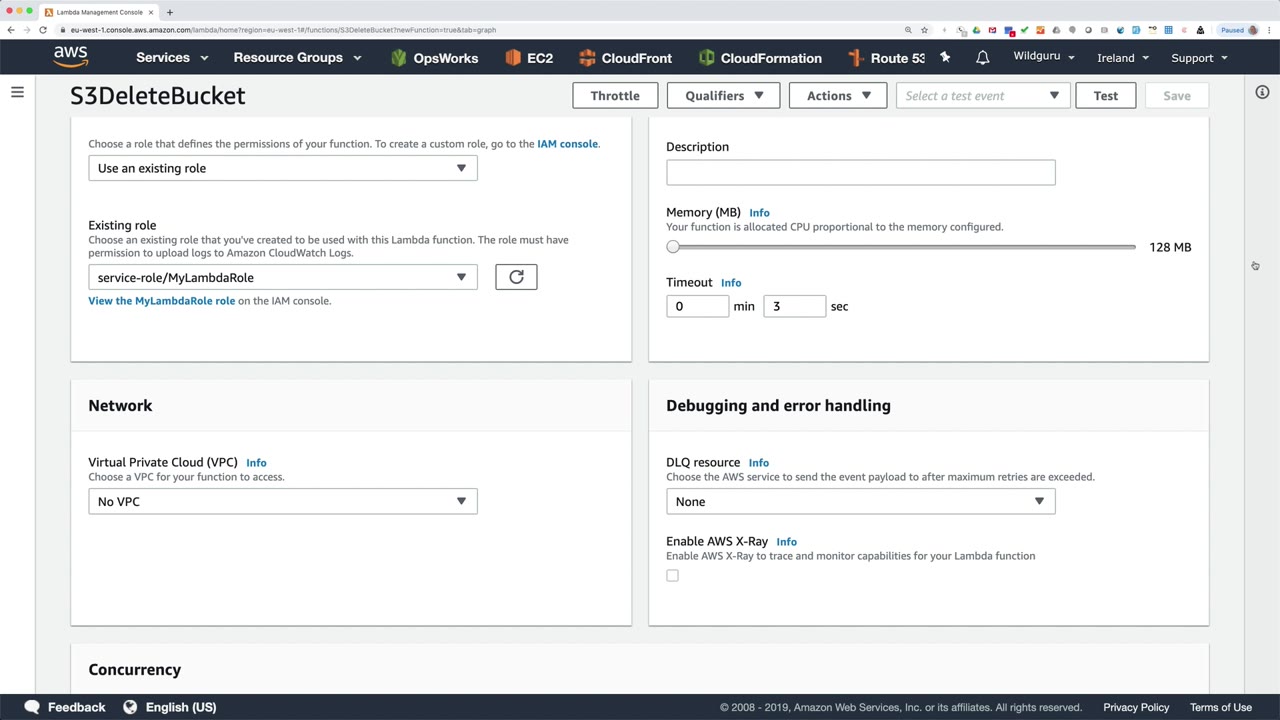Image resolution: width=1280 pixels, height=720 pixels.
Task: Click the Info link next to Memory (MB)
Action: pyautogui.click(x=759, y=213)
